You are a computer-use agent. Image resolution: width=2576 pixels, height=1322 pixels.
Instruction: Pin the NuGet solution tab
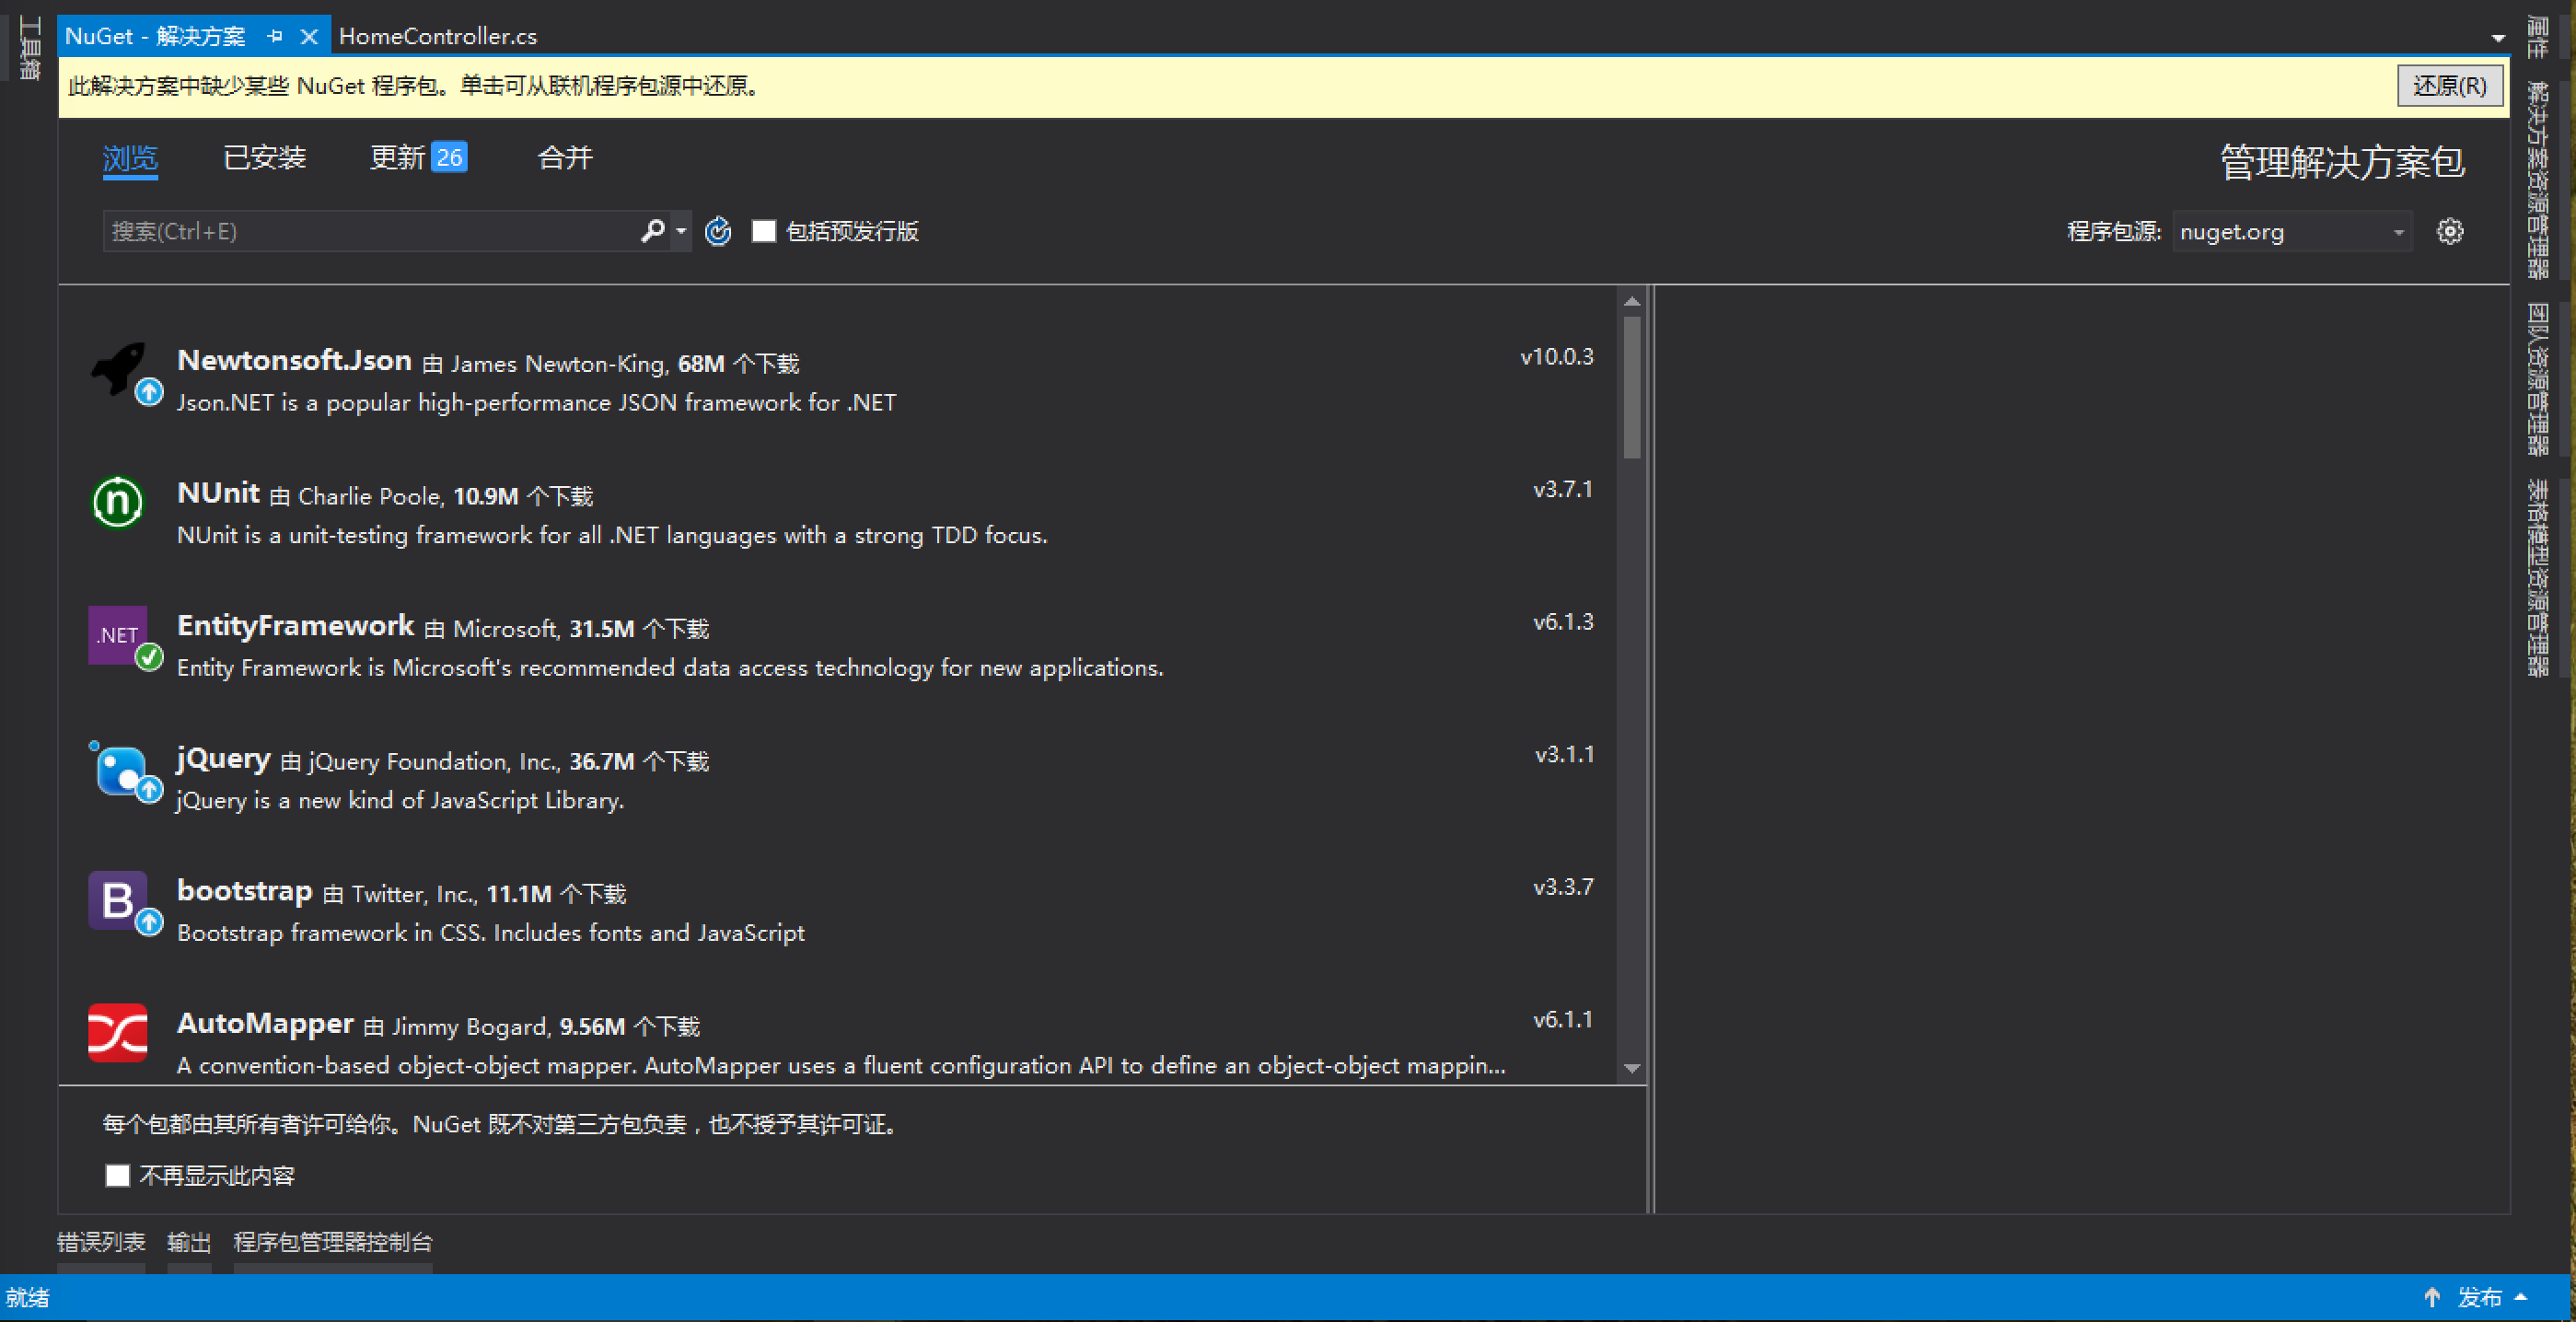click(275, 37)
